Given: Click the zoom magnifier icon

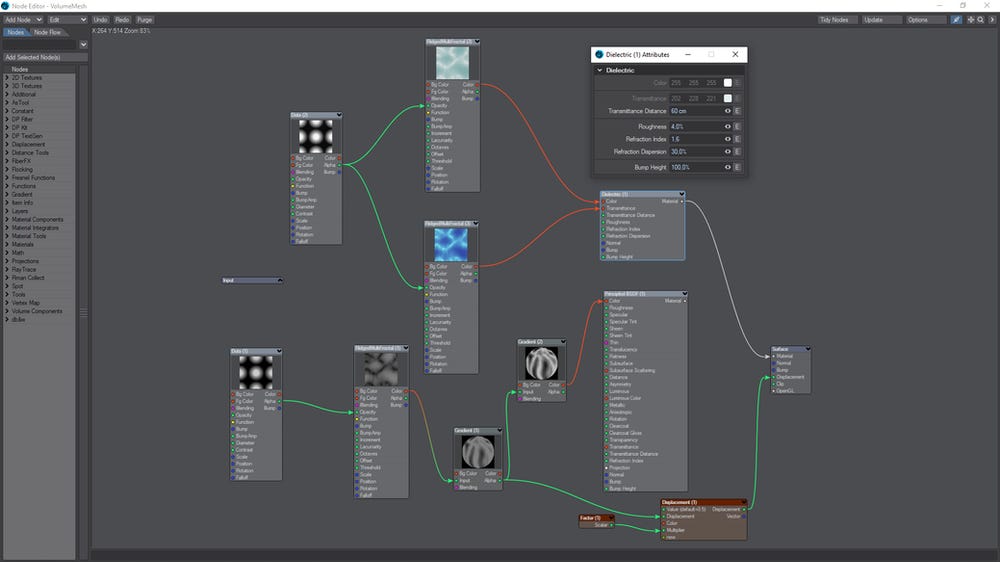Looking at the screenshot, I should [x=981, y=20].
